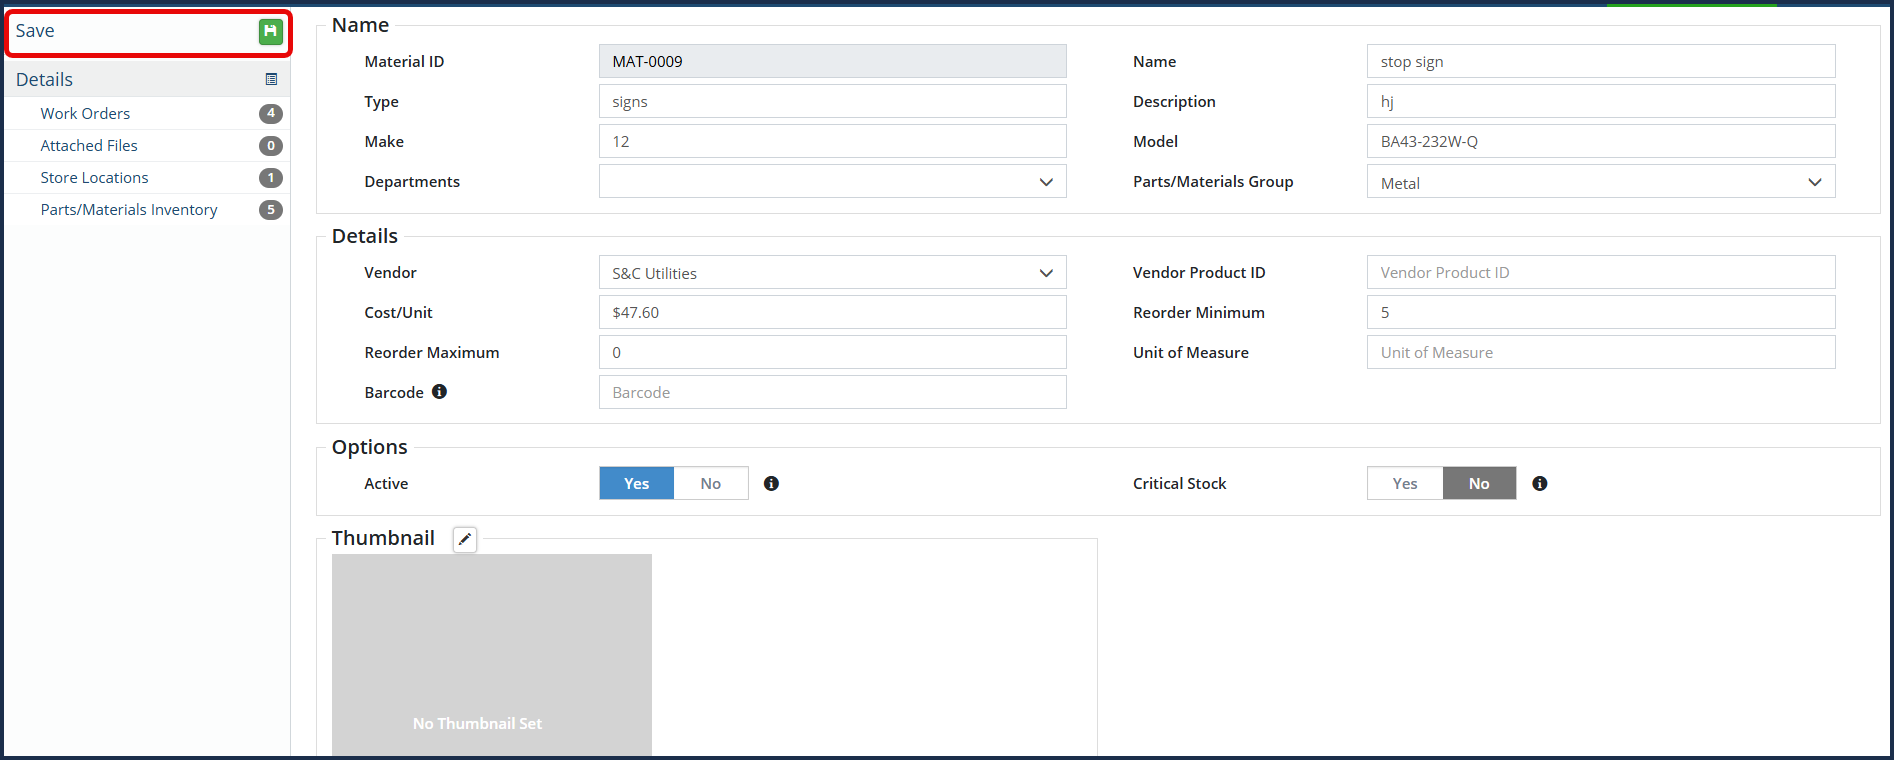Click the Barcode info icon
Screen dimensions: 1894x760
pos(439,392)
